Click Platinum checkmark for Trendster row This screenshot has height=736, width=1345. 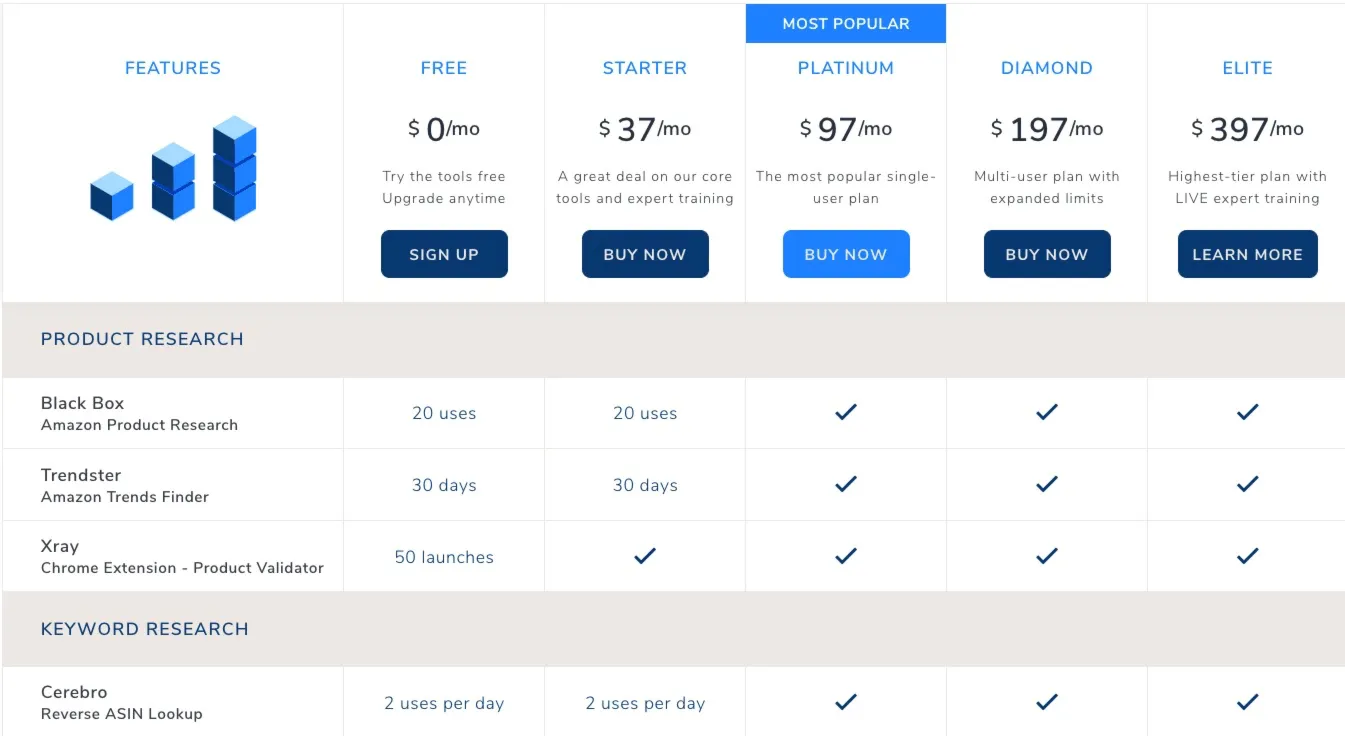pos(846,484)
